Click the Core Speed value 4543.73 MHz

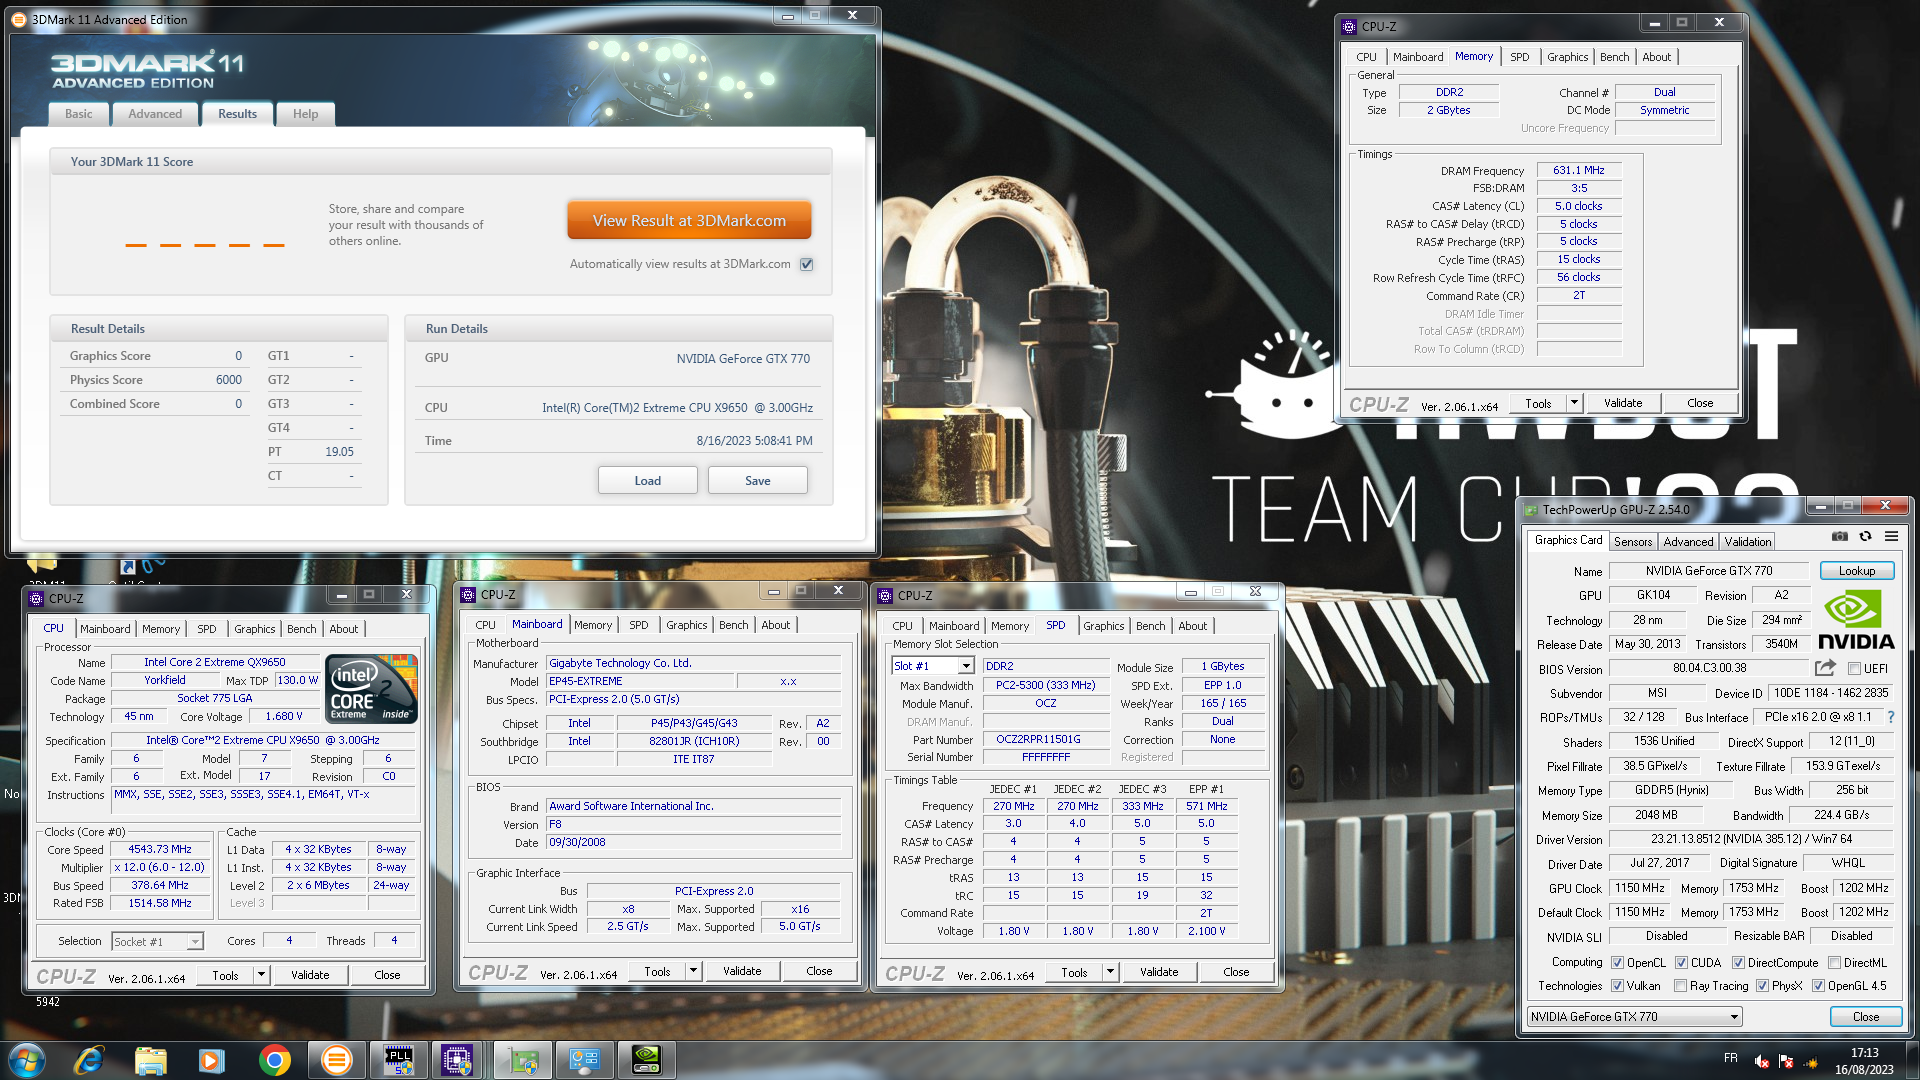click(x=161, y=850)
